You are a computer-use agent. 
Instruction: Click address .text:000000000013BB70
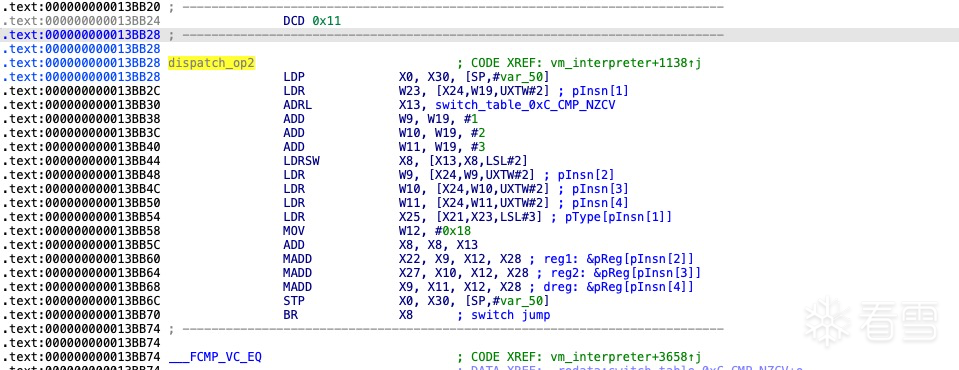click(x=81, y=315)
